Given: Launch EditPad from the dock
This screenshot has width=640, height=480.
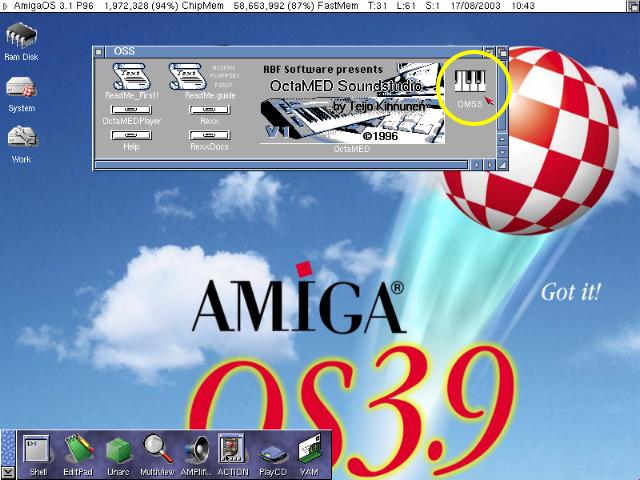Looking at the screenshot, I should (x=78, y=455).
